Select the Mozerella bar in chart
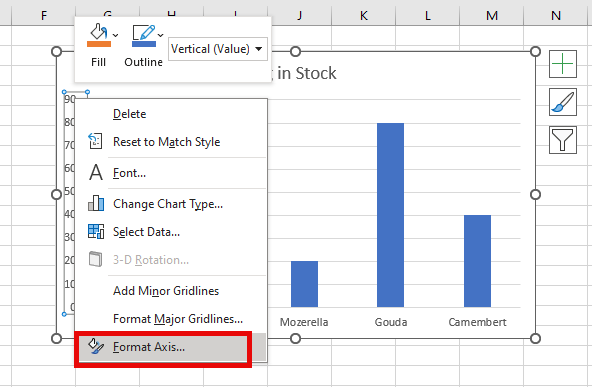 point(304,284)
